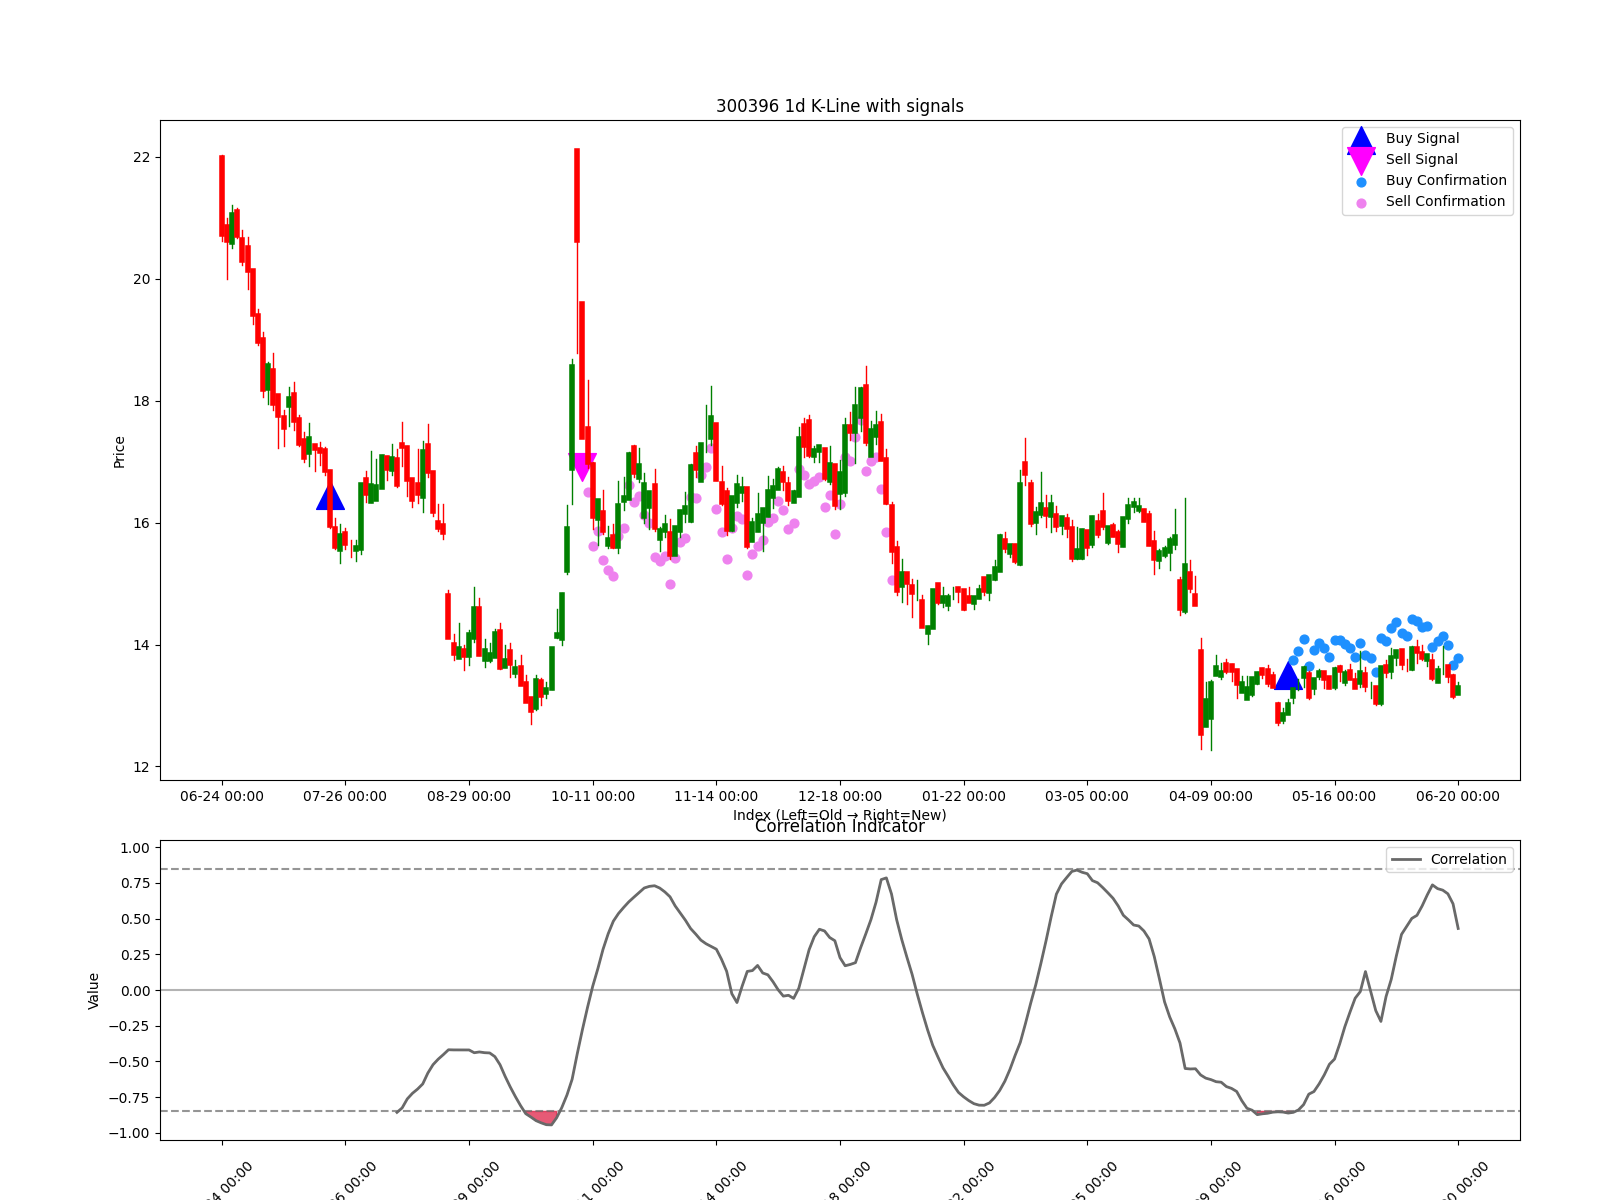Click the correlation tick label '−1.00'
1600x1200 pixels.
coord(128,1134)
